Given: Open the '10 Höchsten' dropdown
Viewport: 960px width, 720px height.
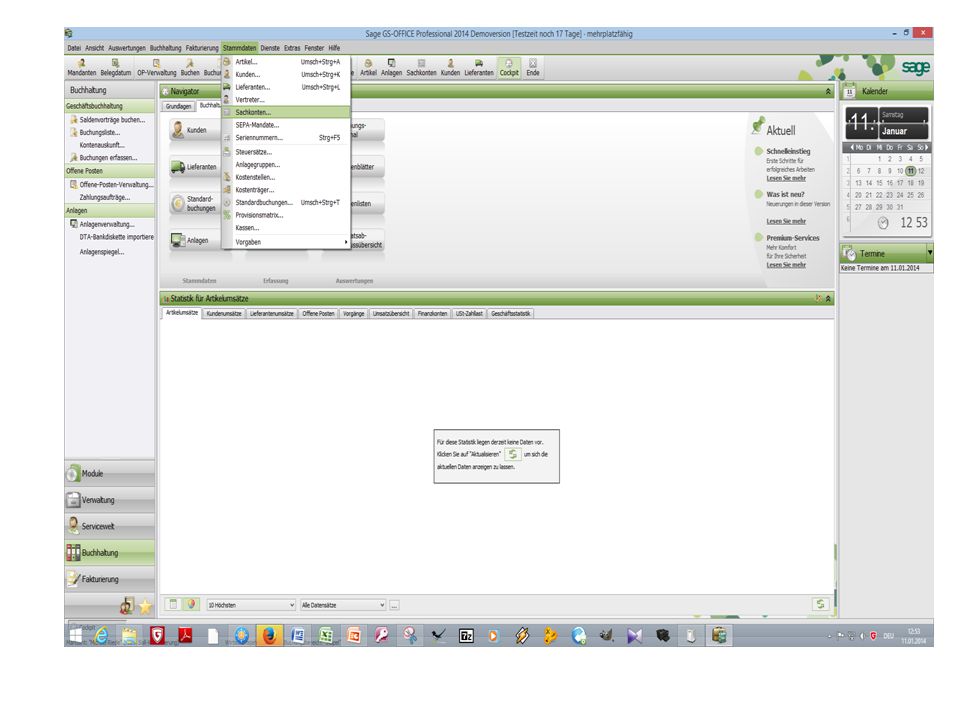Looking at the screenshot, I should pyautogui.click(x=251, y=605).
